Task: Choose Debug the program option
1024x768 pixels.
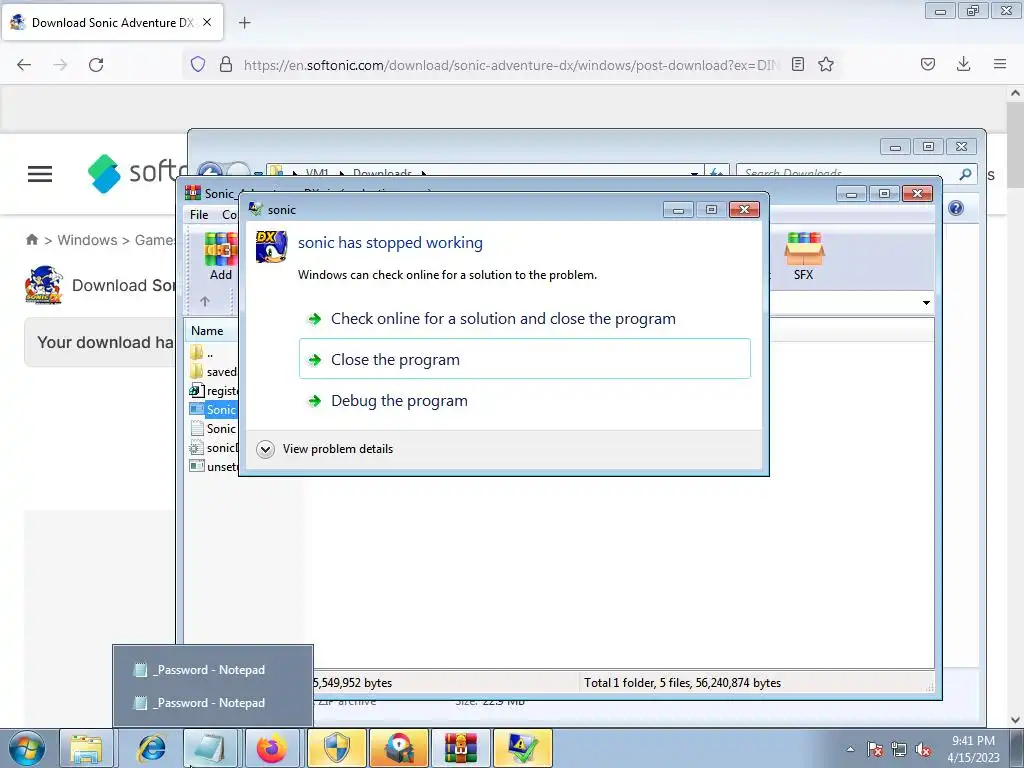Action: click(x=399, y=400)
